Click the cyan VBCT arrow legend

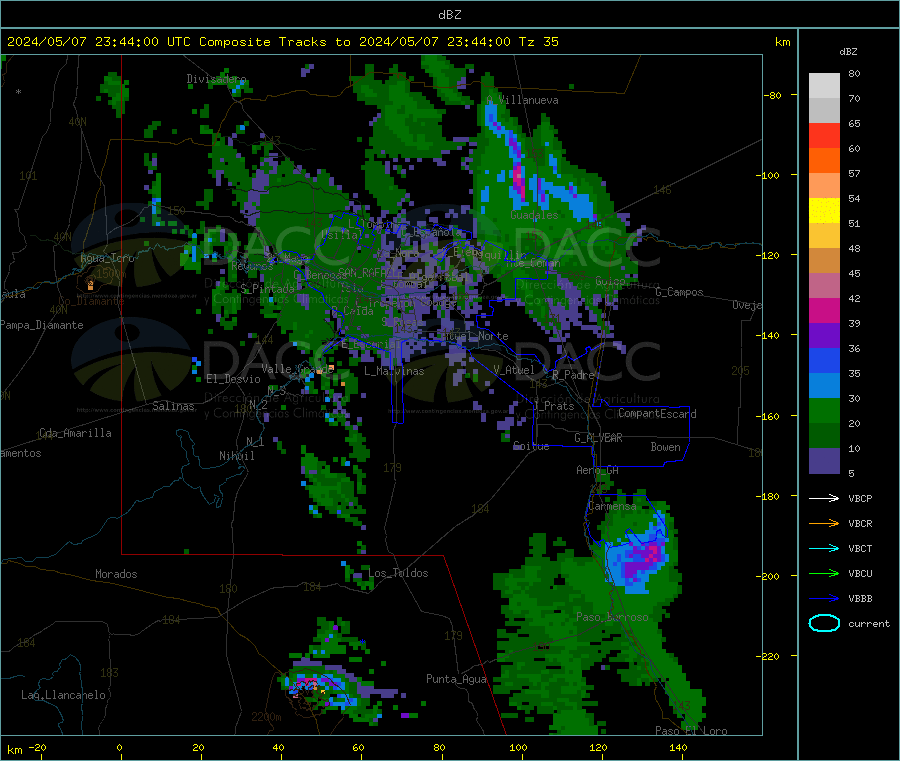pos(824,548)
